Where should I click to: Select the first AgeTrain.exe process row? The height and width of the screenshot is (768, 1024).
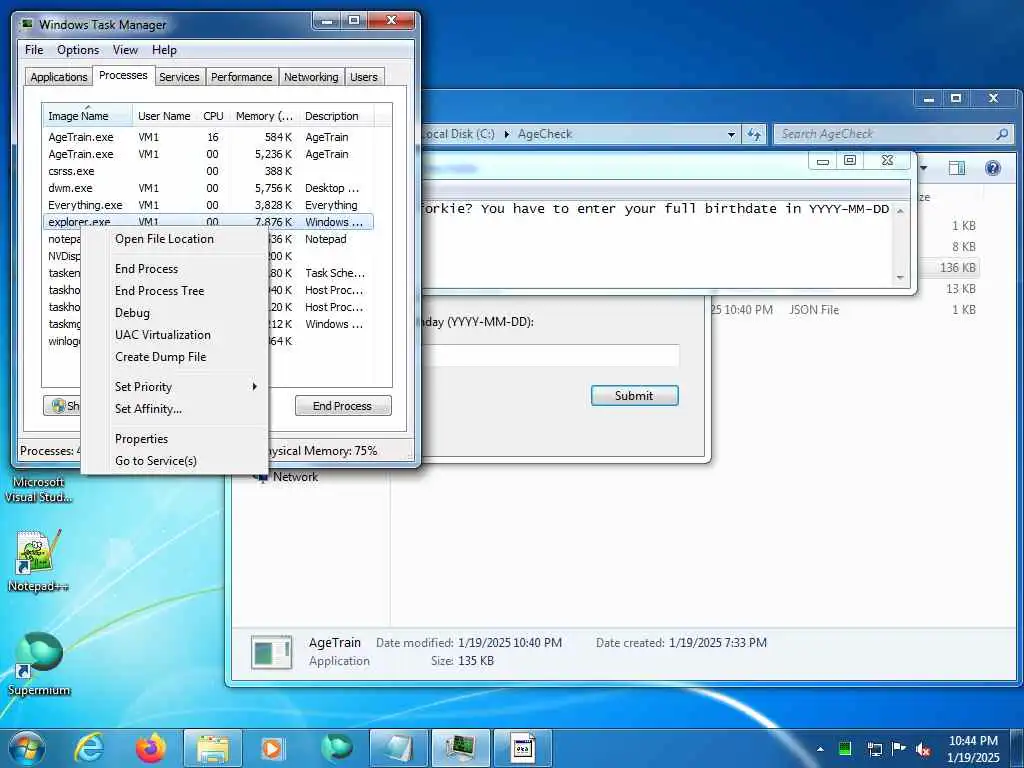pos(208,137)
